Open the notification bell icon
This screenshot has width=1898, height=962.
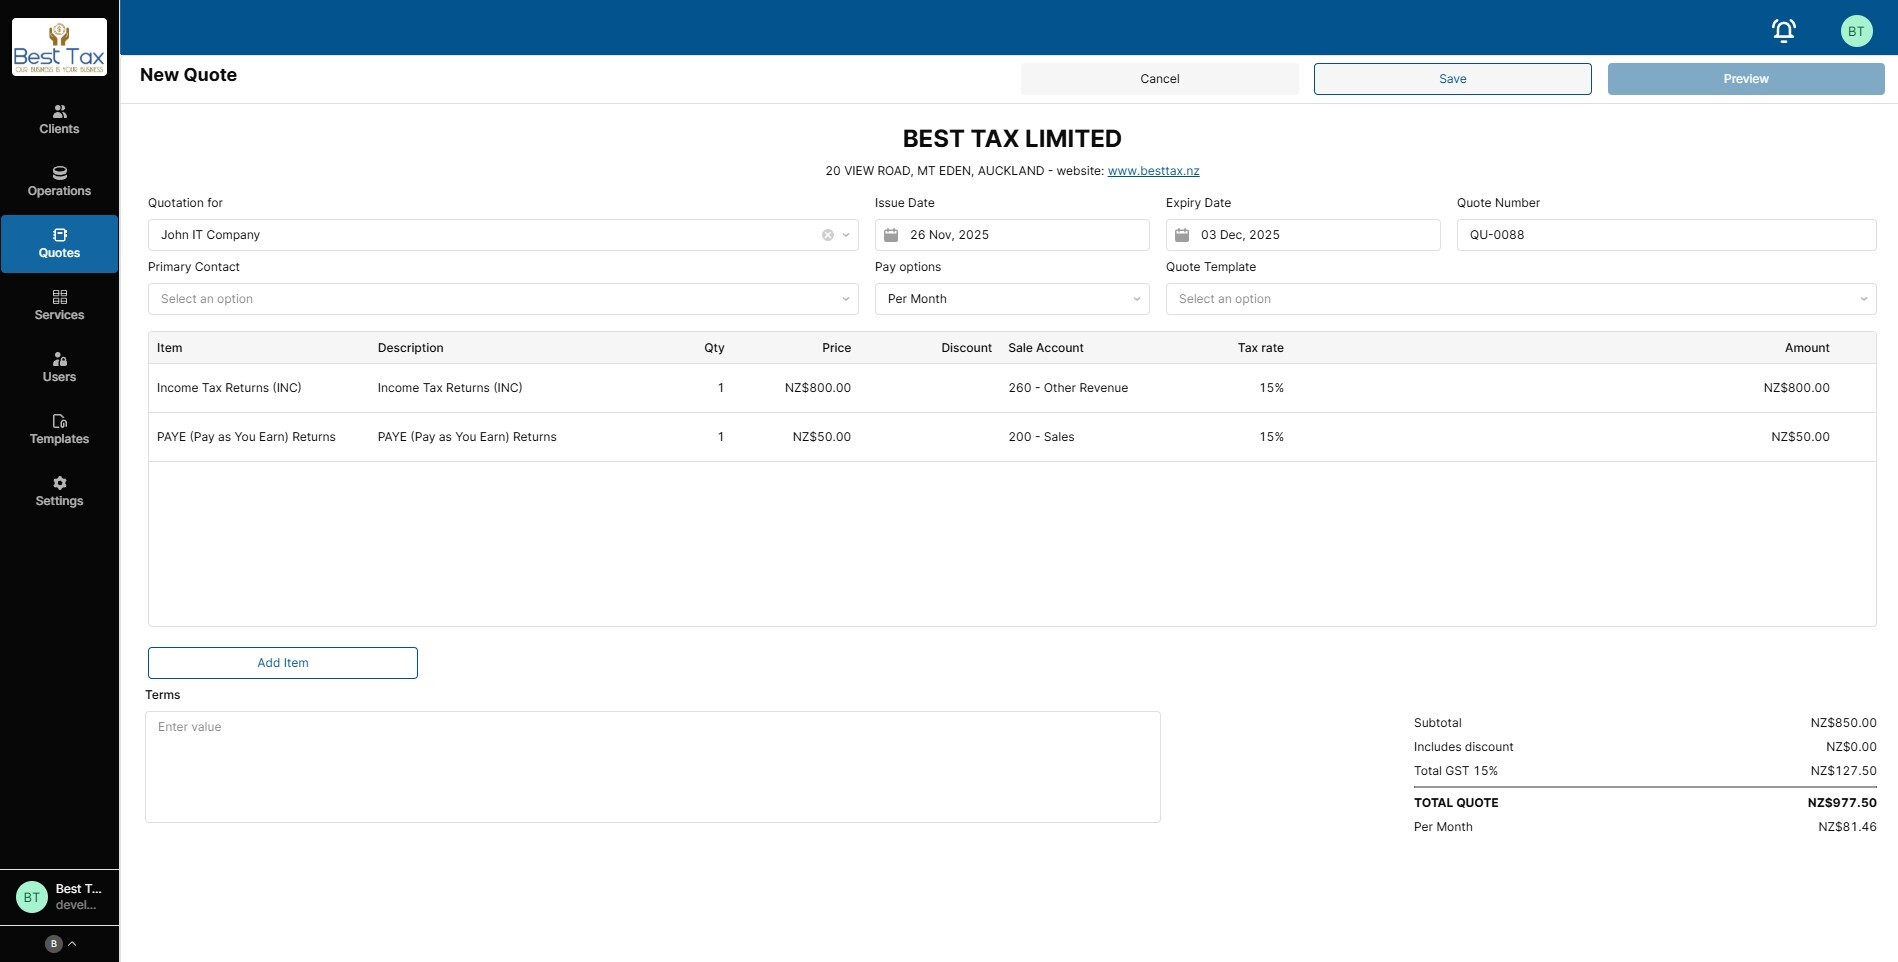1783,31
